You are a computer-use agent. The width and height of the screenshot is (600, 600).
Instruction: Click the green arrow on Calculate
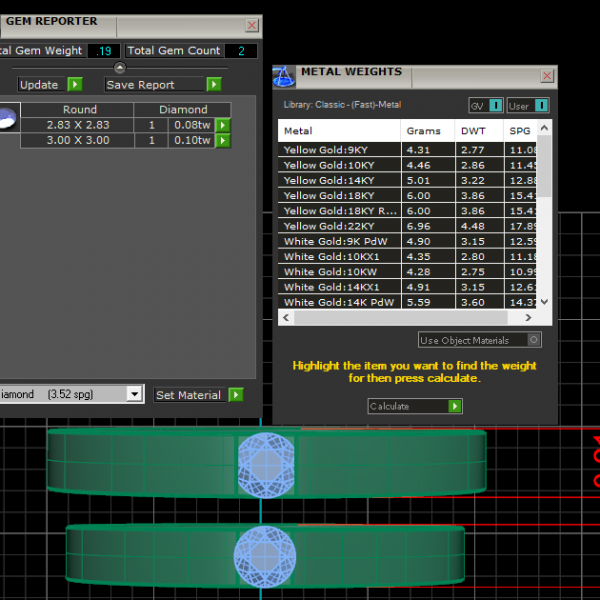[455, 406]
